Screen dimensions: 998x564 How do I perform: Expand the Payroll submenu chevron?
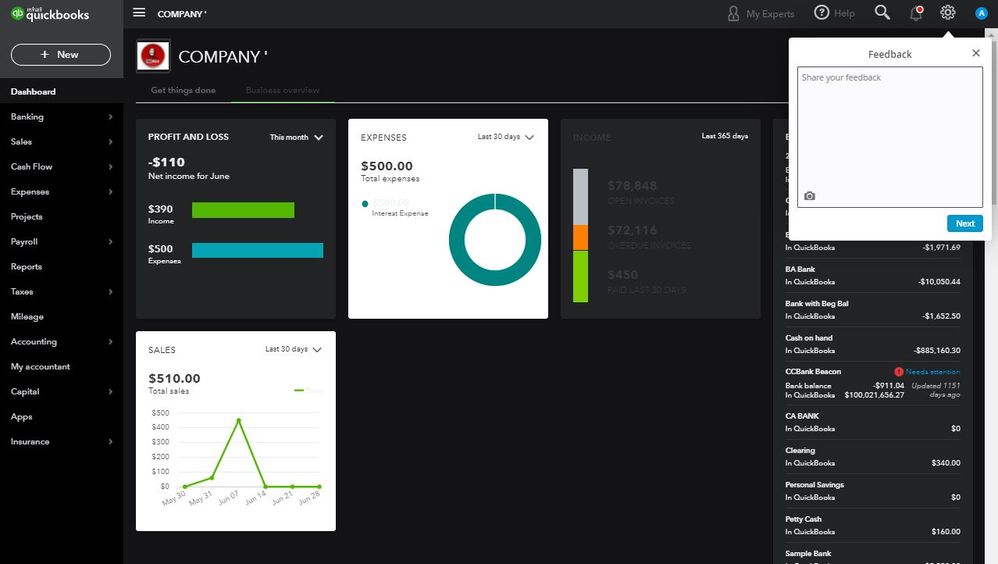111,242
